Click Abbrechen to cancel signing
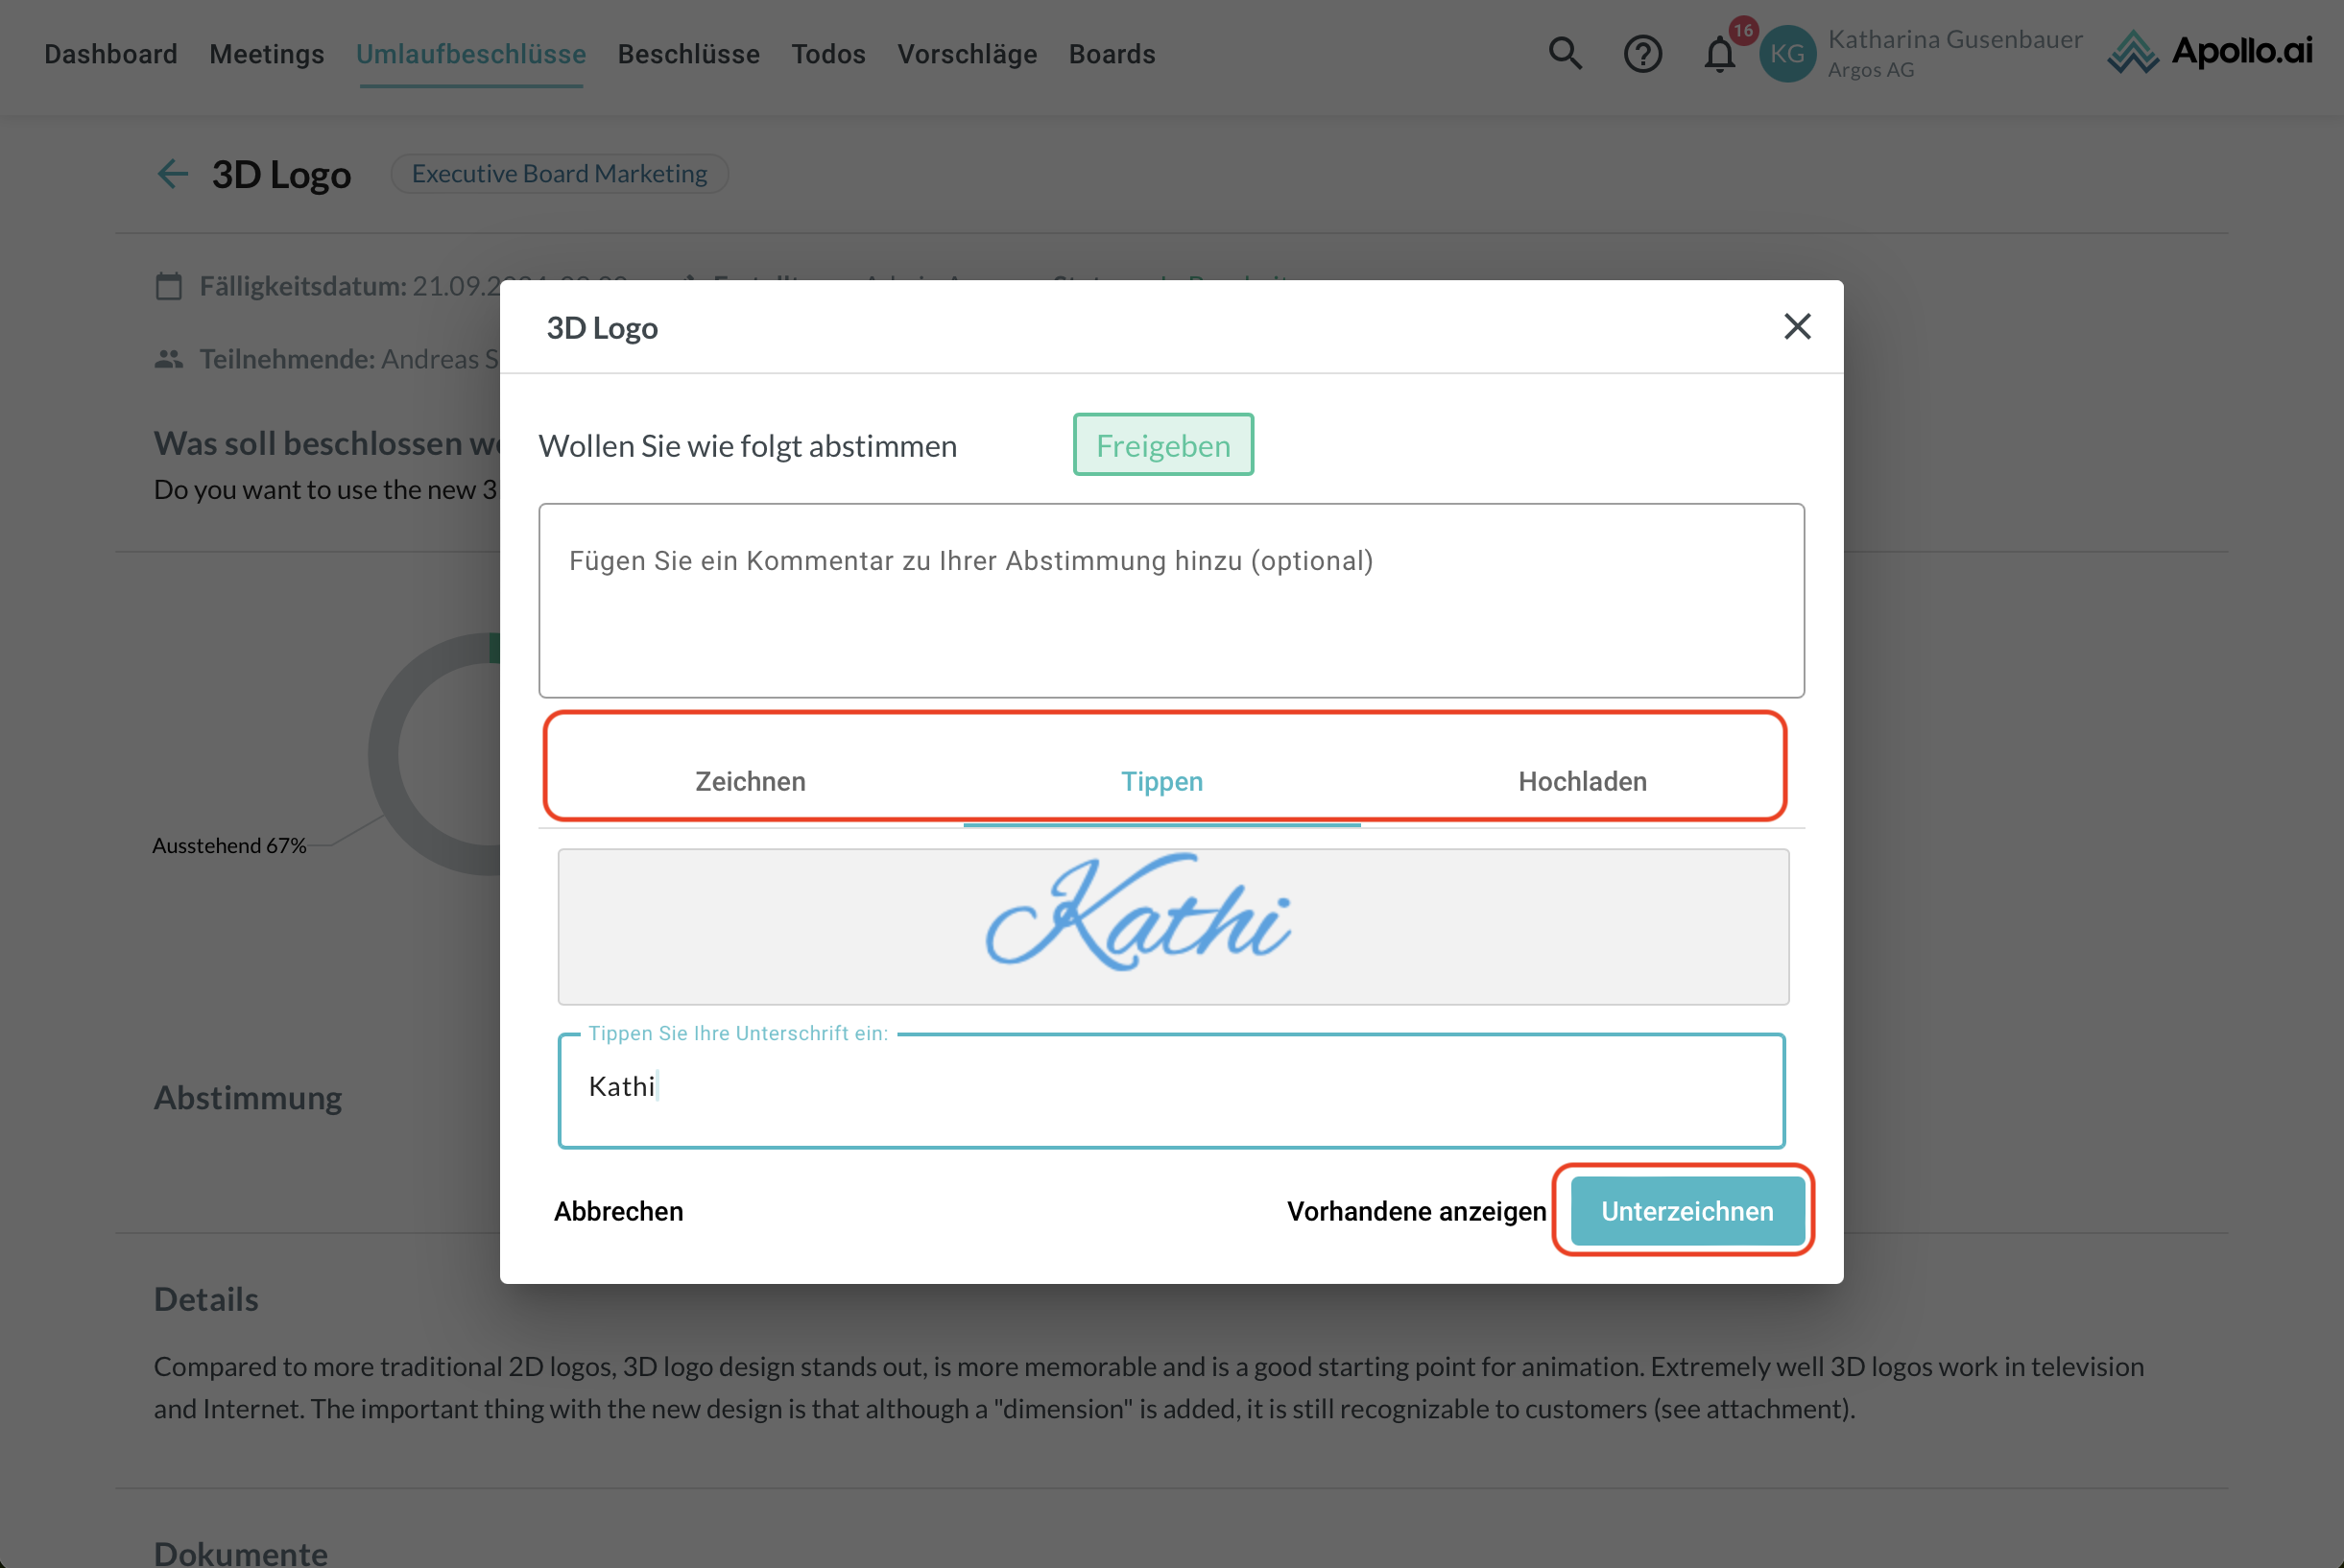 [618, 1211]
